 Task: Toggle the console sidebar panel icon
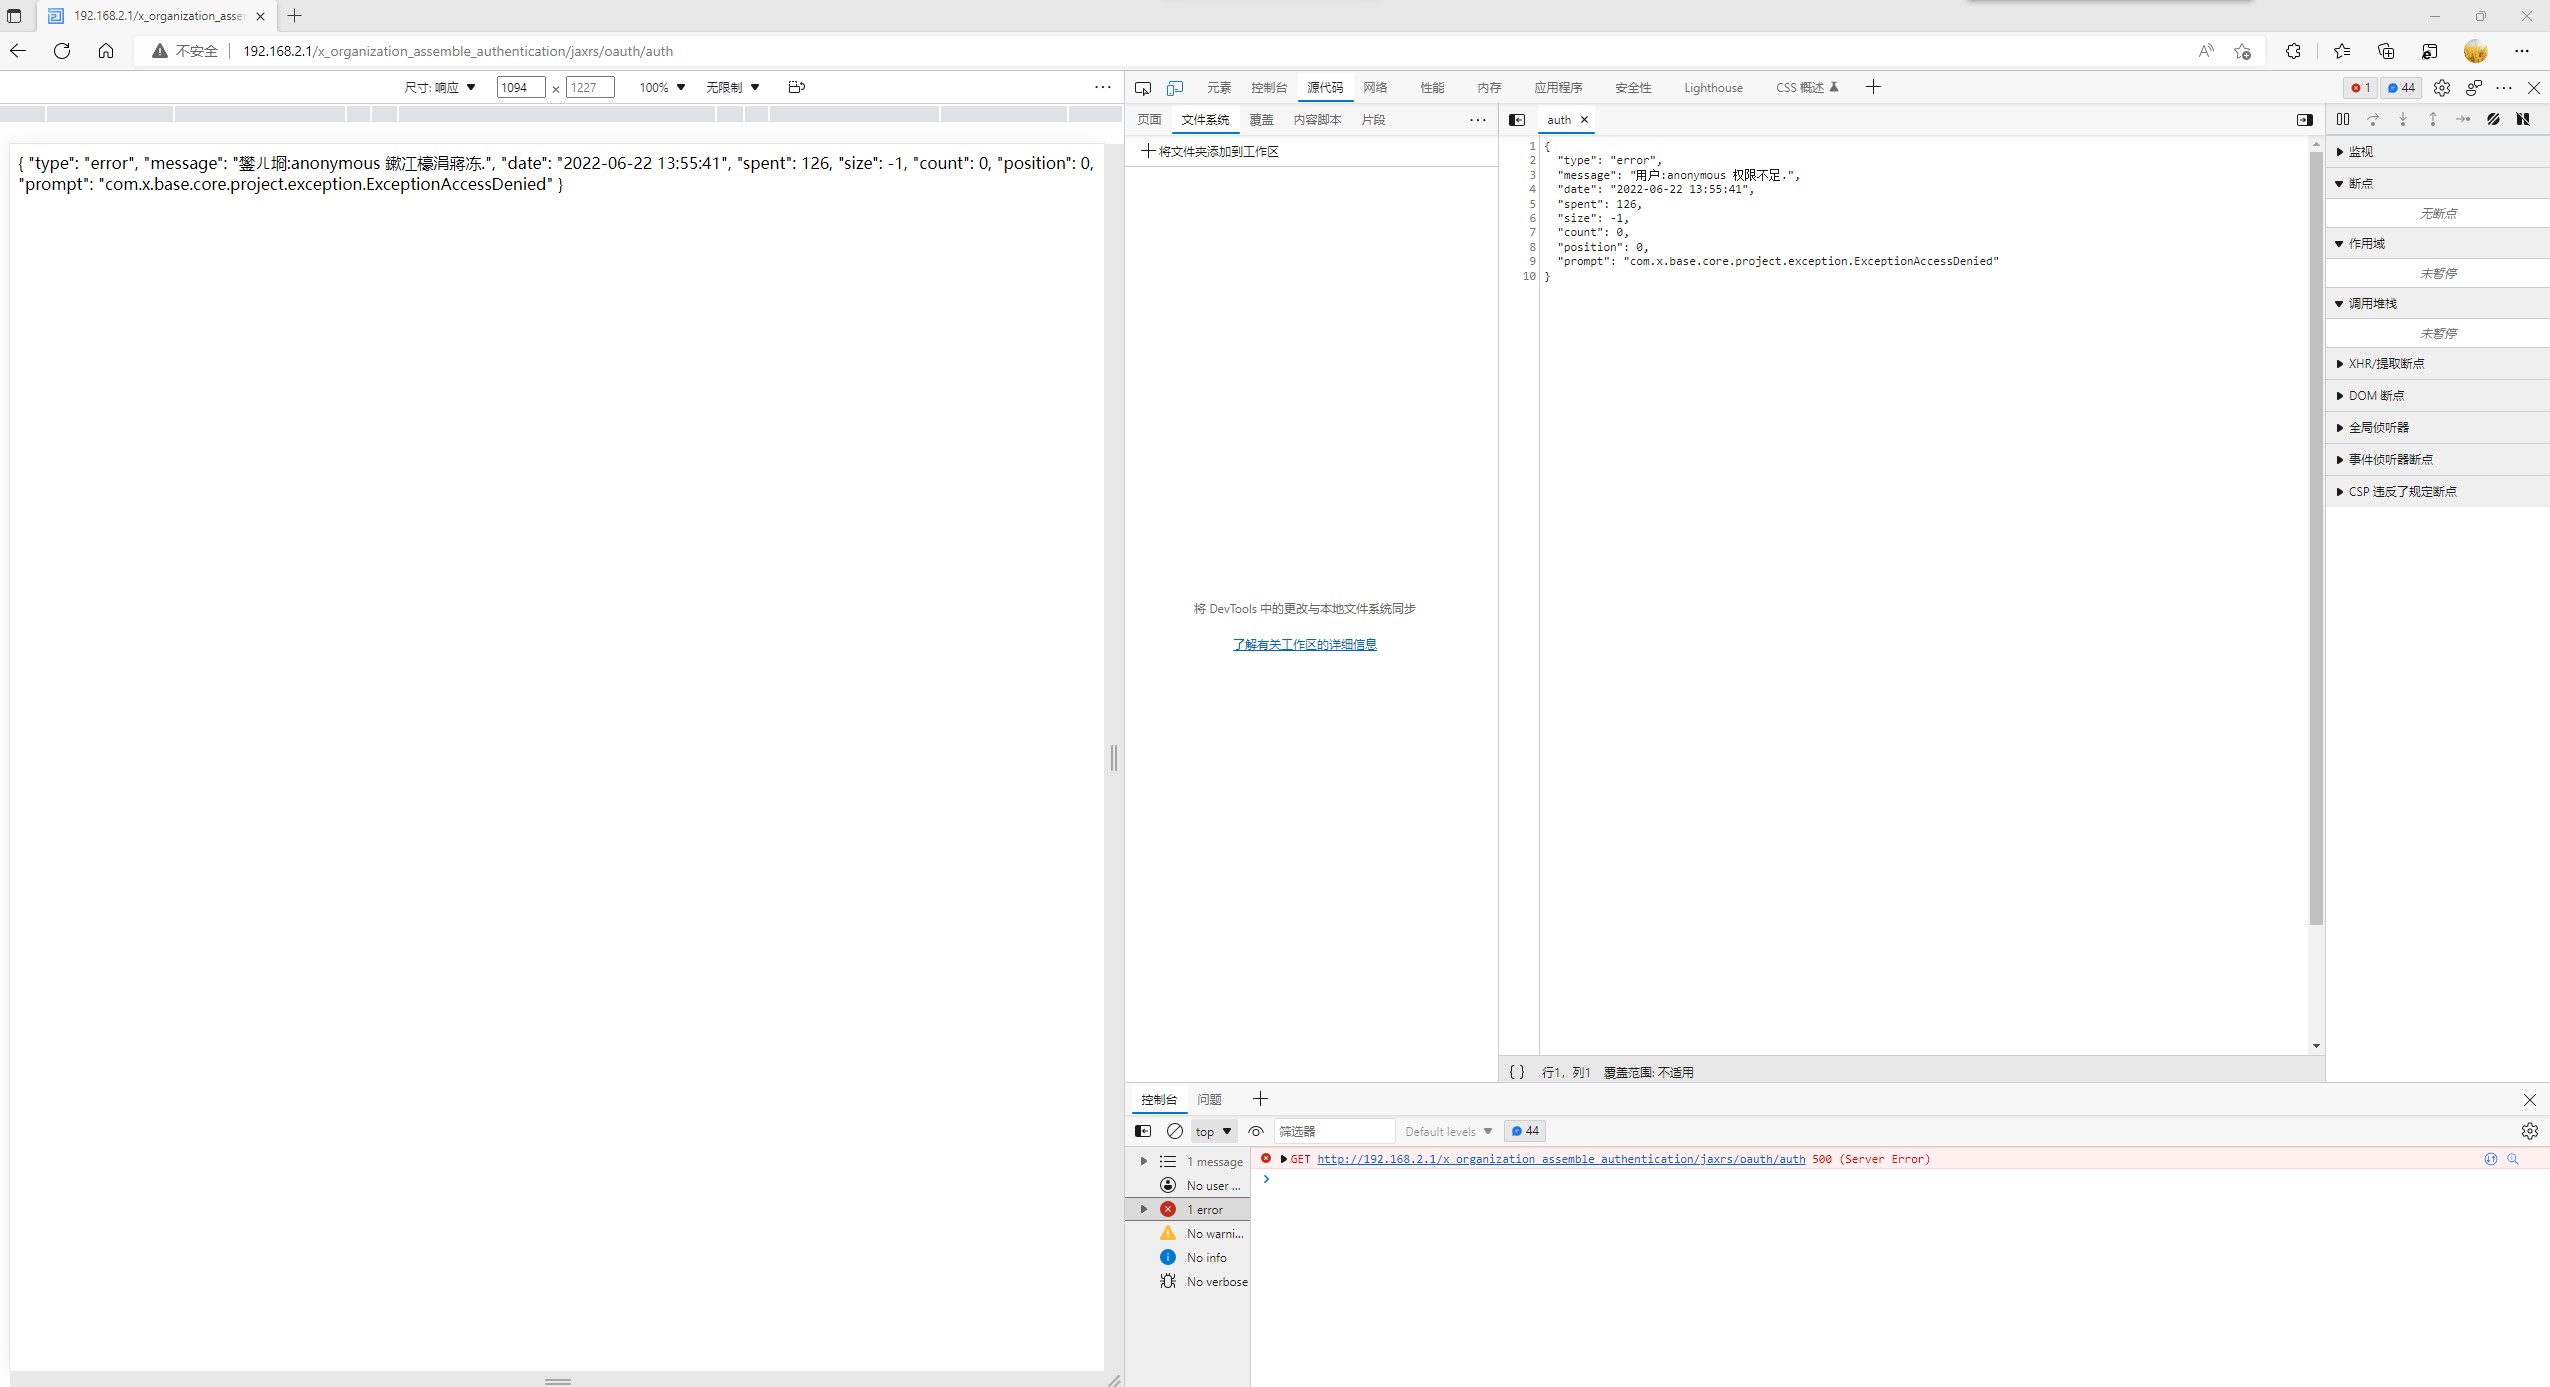pos(1143,1131)
